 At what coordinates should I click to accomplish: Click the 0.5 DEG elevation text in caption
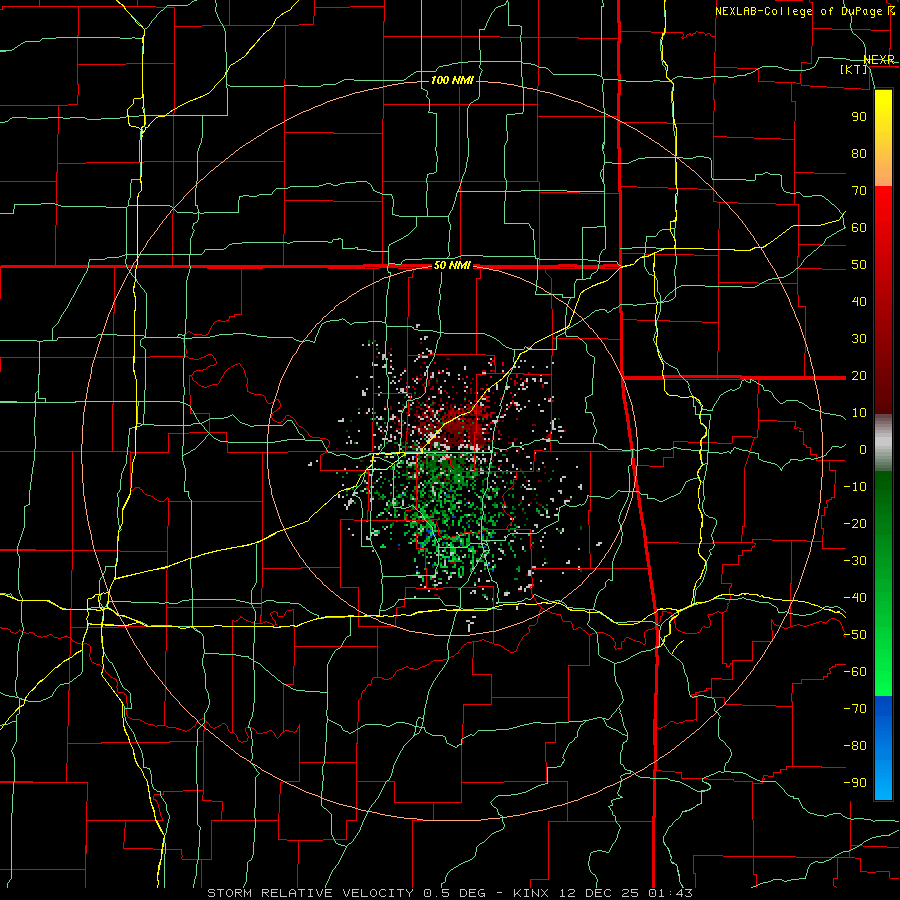454,893
